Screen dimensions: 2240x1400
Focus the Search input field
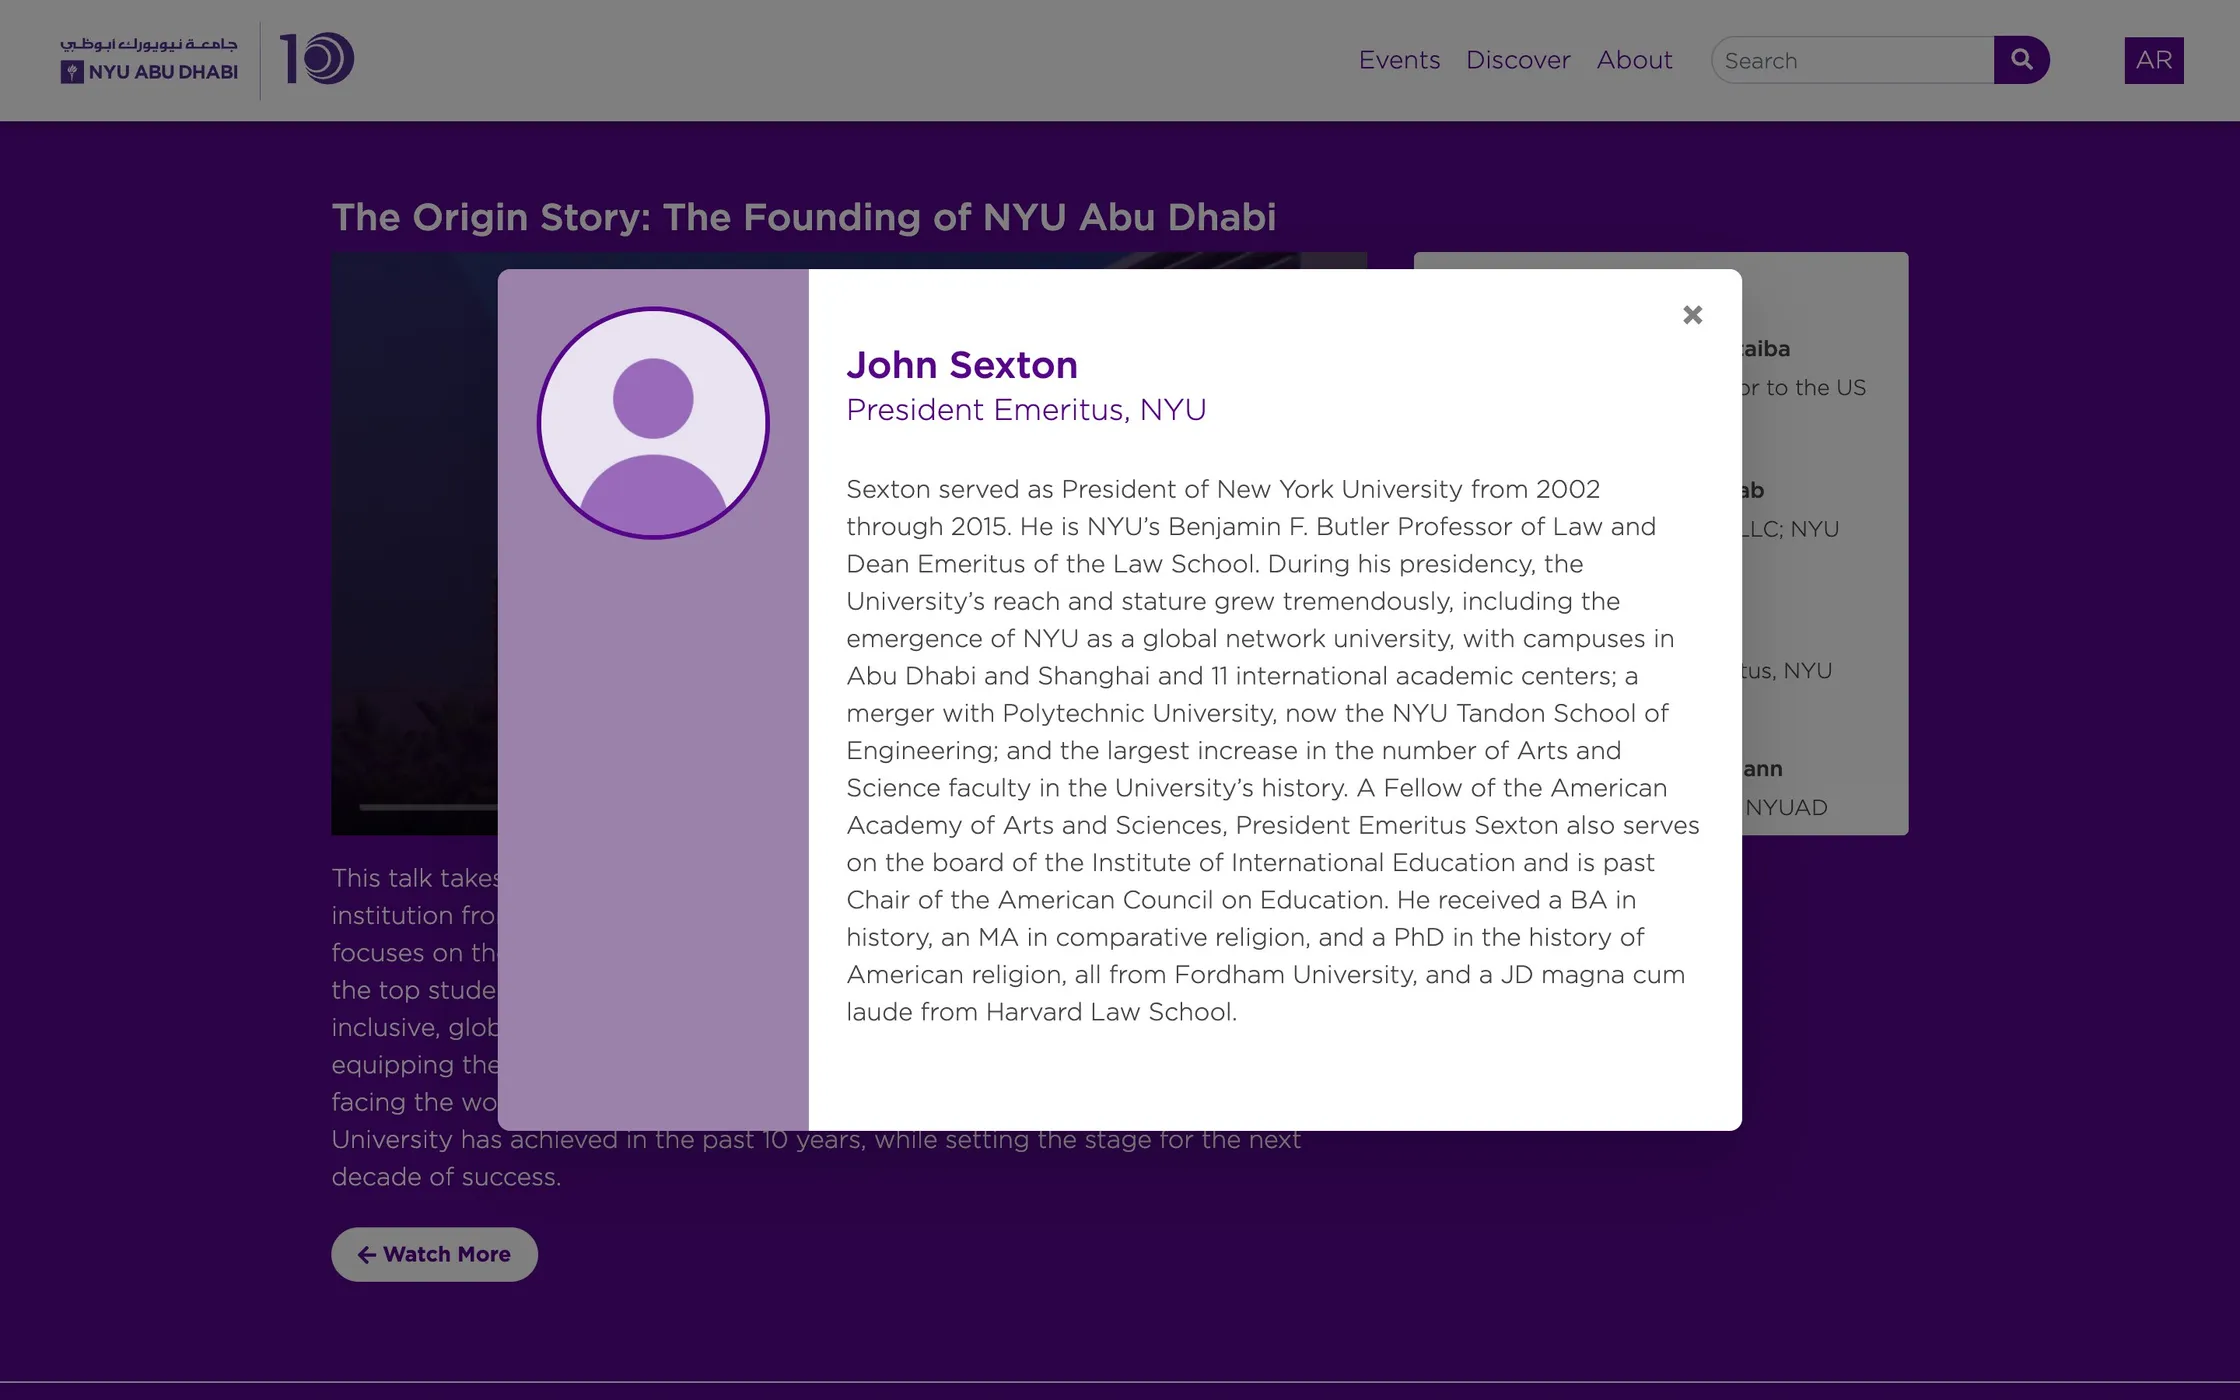pyautogui.click(x=1853, y=60)
